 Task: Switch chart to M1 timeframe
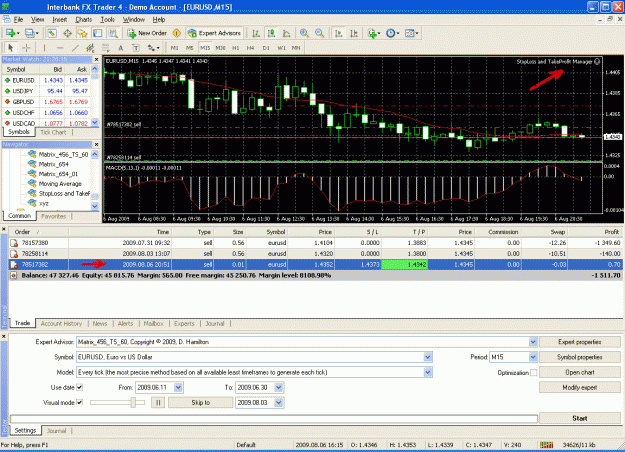point(175,48)
